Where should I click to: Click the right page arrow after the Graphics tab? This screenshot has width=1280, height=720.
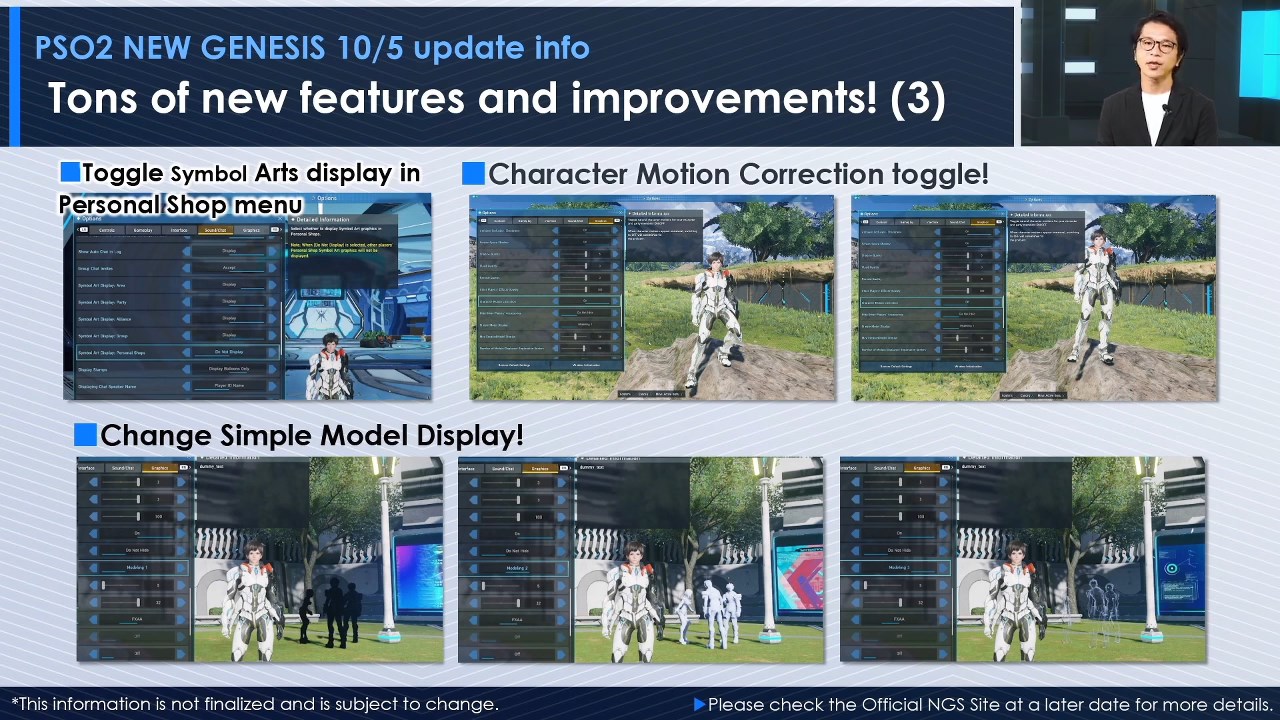[x=279, y=230]
